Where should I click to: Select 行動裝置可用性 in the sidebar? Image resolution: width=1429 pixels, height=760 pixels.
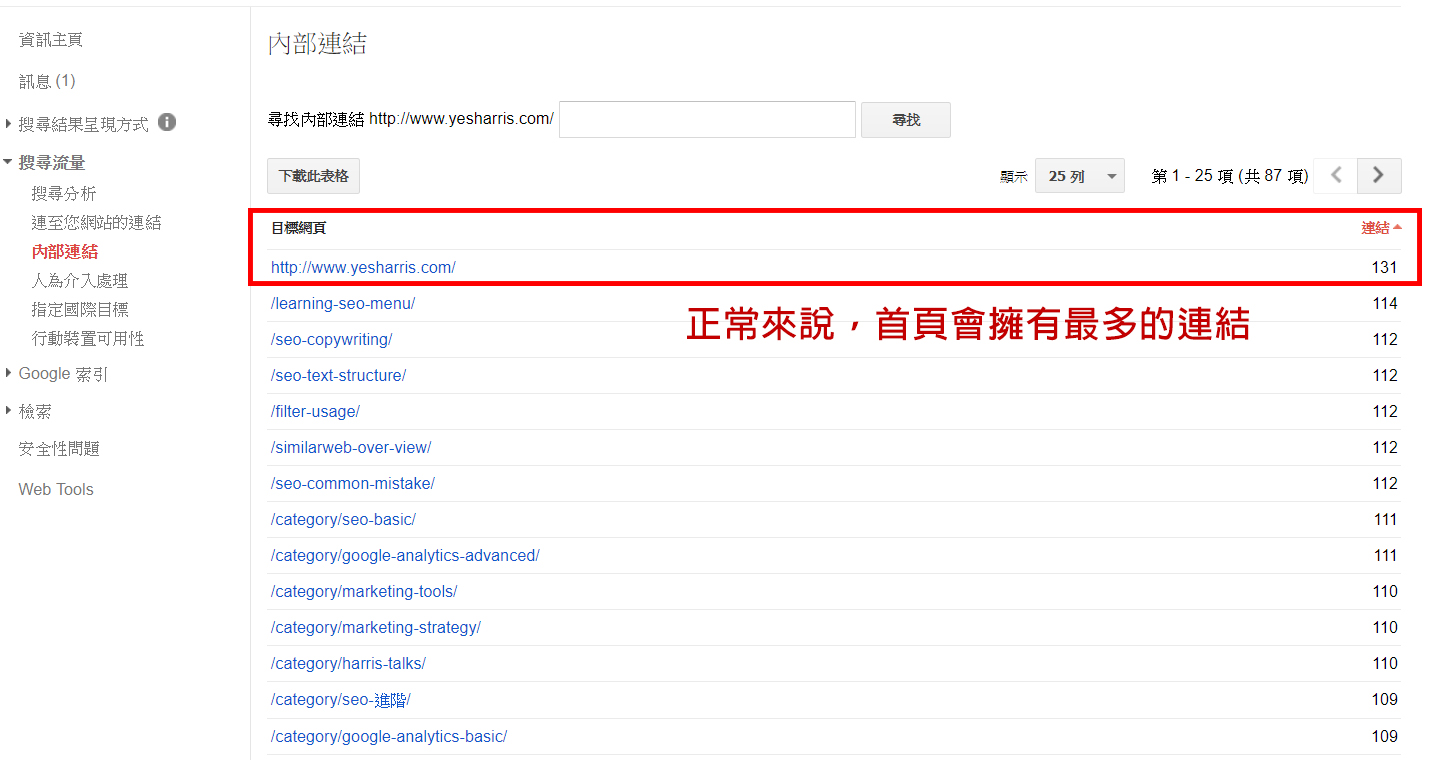pyautogui.click(x=88, y=339)
